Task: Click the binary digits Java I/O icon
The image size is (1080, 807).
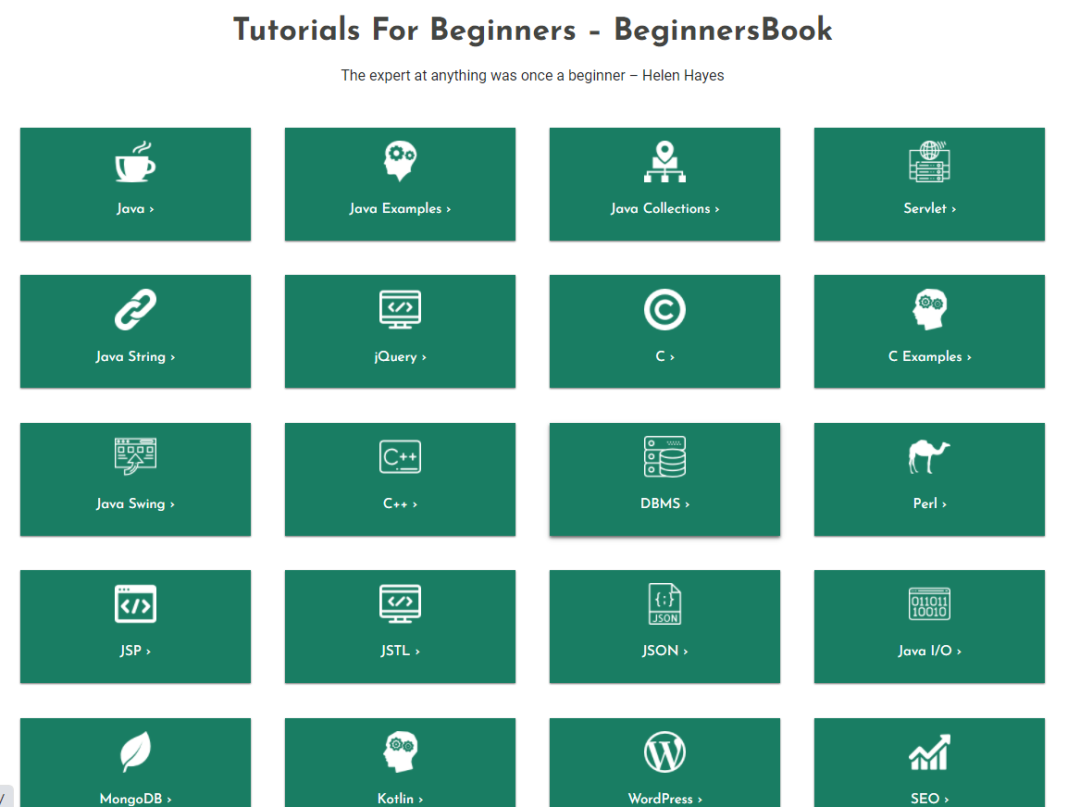Action: coord(929,603)
